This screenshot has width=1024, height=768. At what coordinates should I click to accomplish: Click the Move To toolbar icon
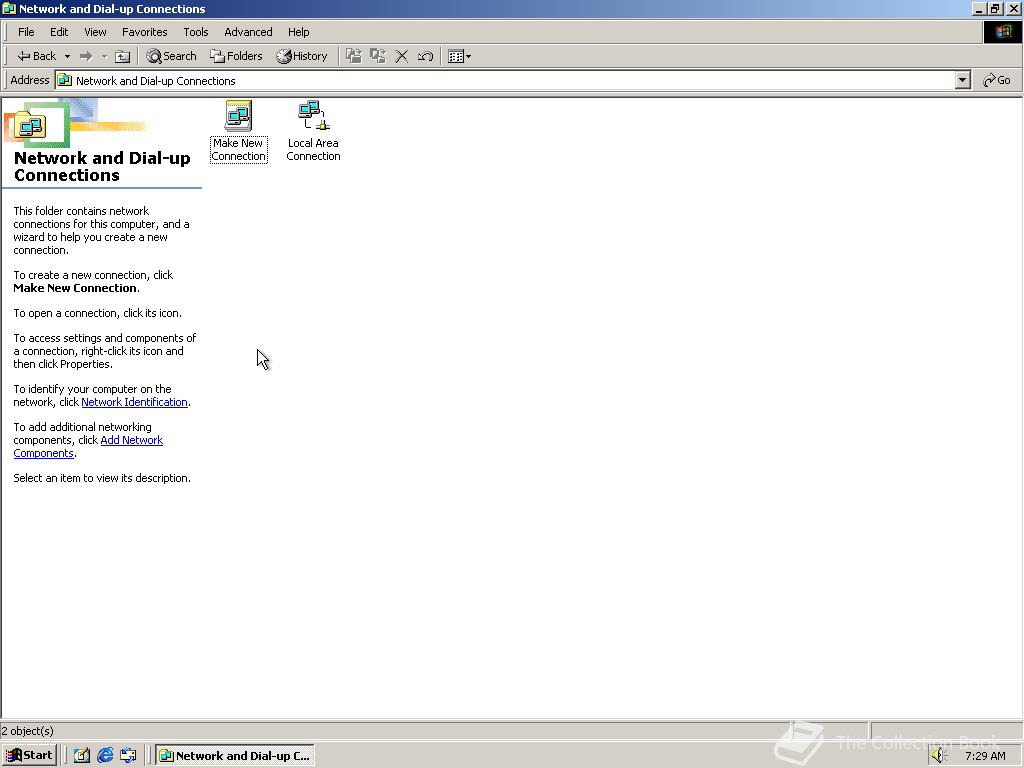pyautogui.click(x=354, y=56)
